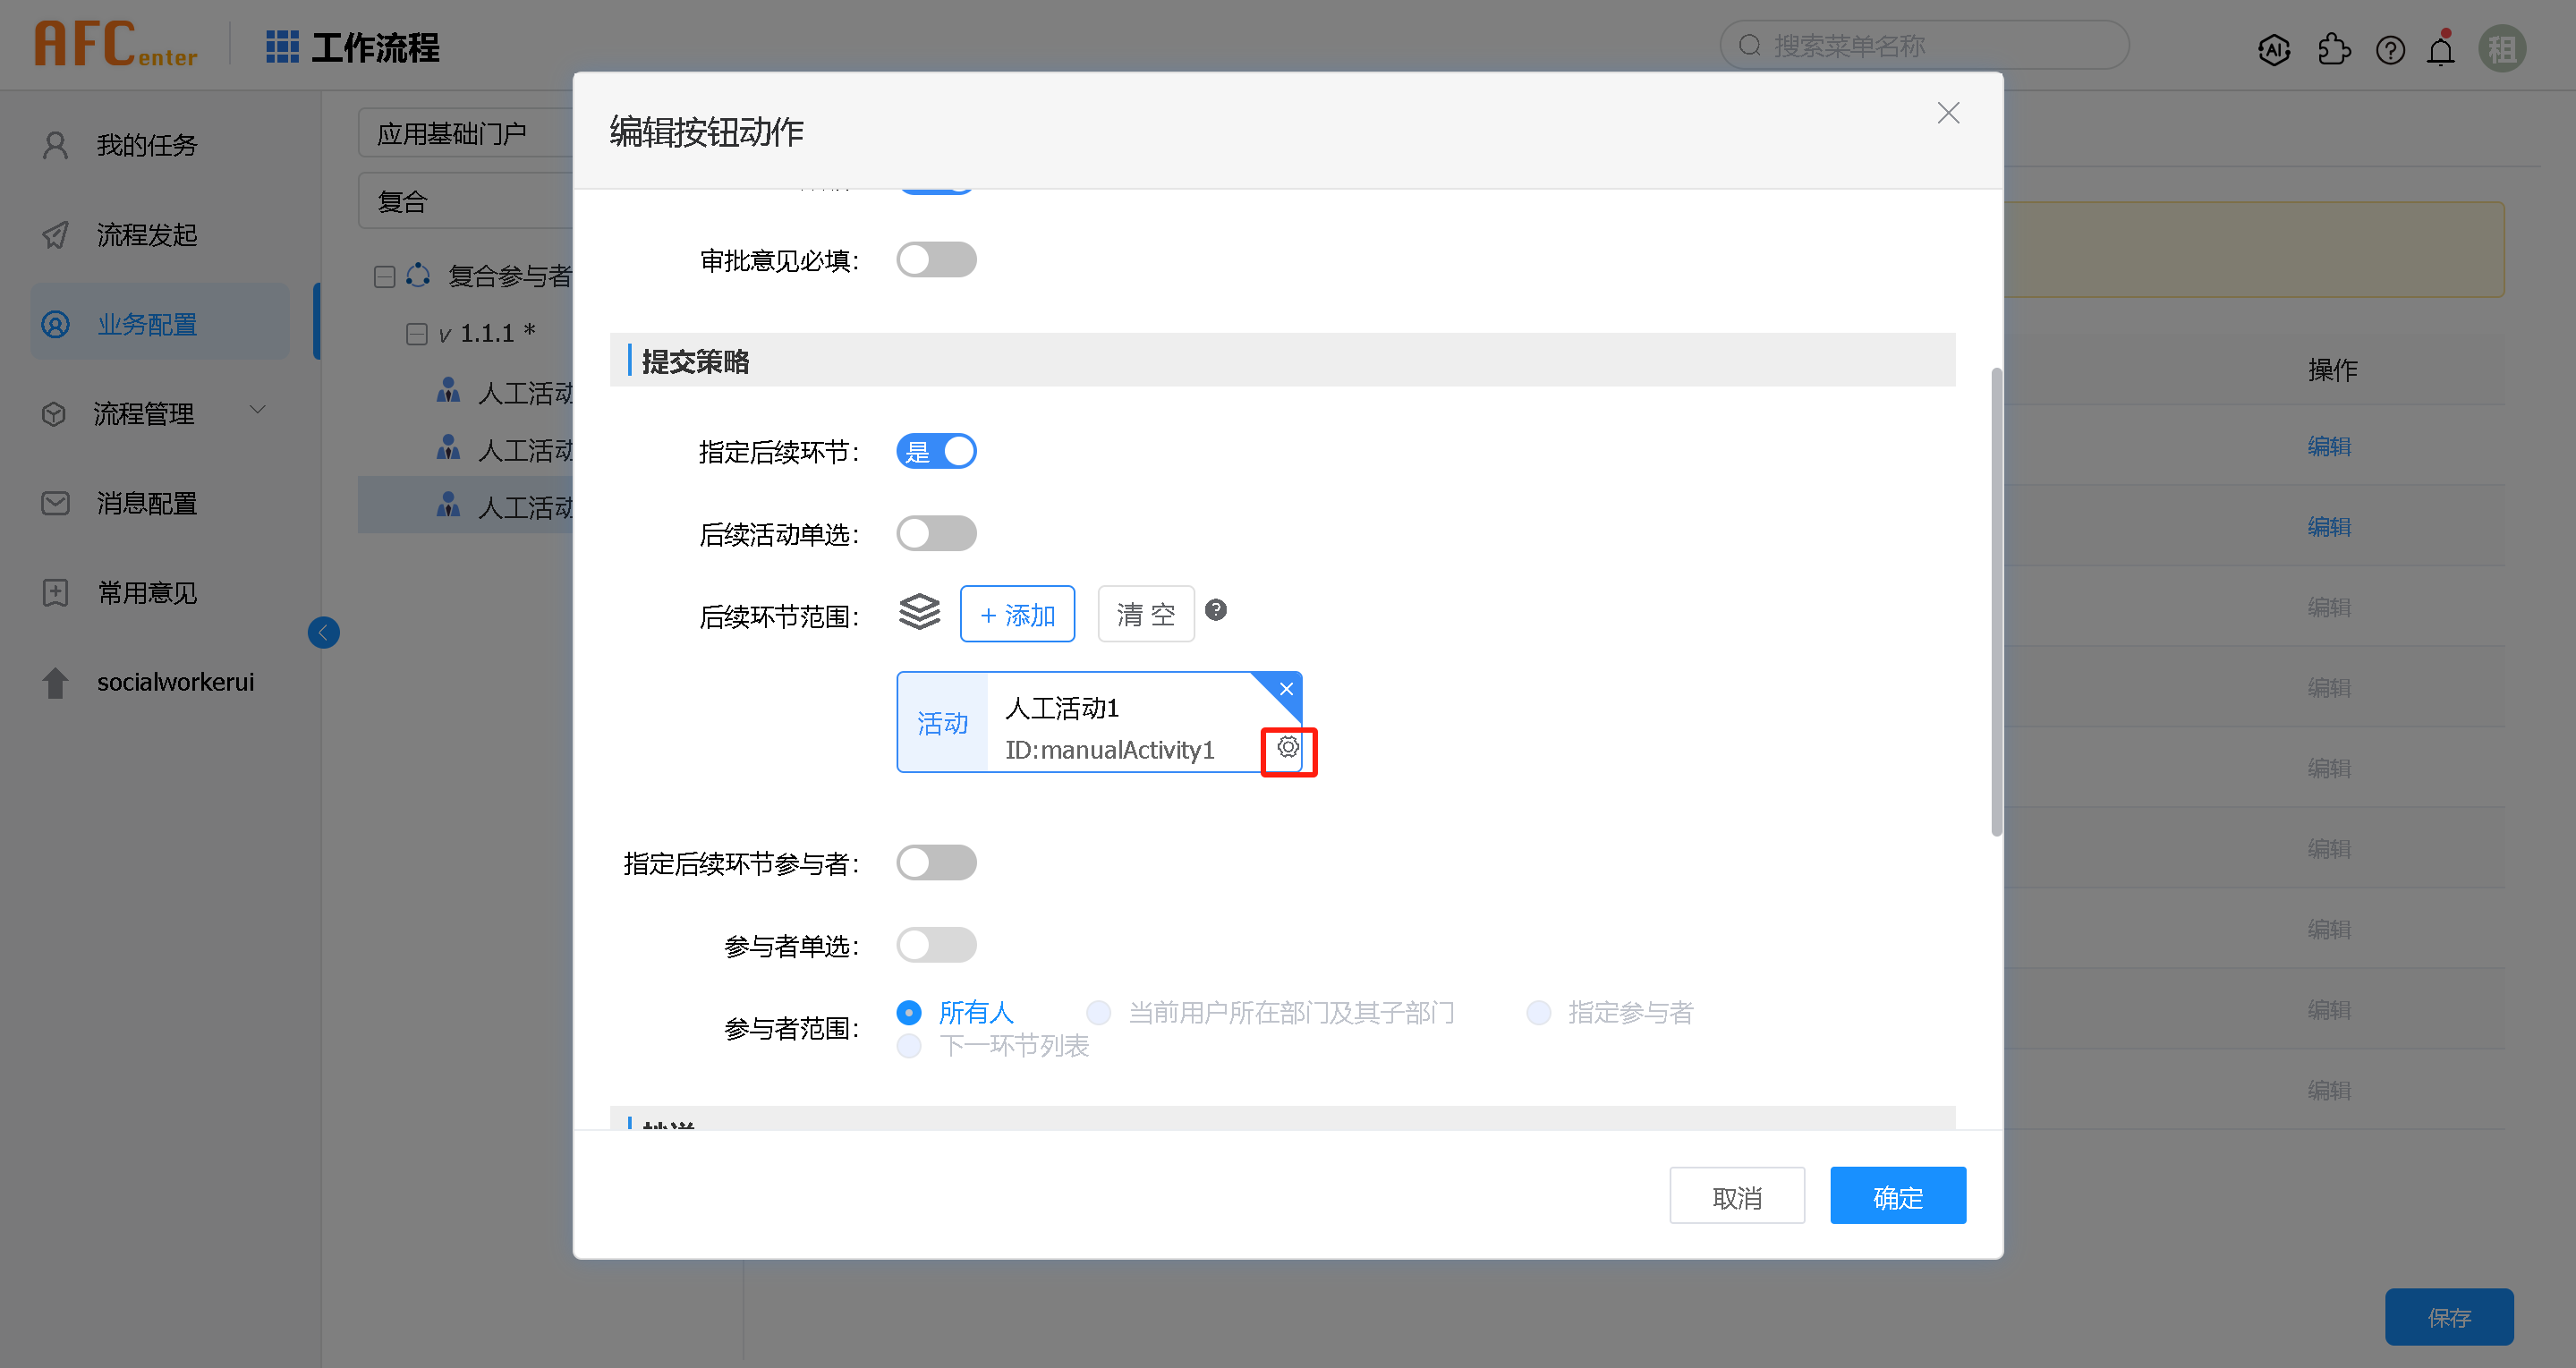Open the app grid icon beside 工作流程

[282, 47]
